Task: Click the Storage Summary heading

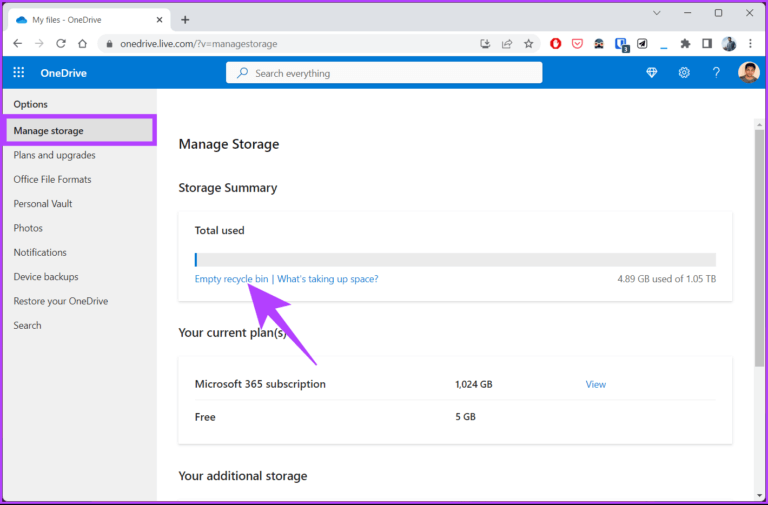Action: coord(228,188)
